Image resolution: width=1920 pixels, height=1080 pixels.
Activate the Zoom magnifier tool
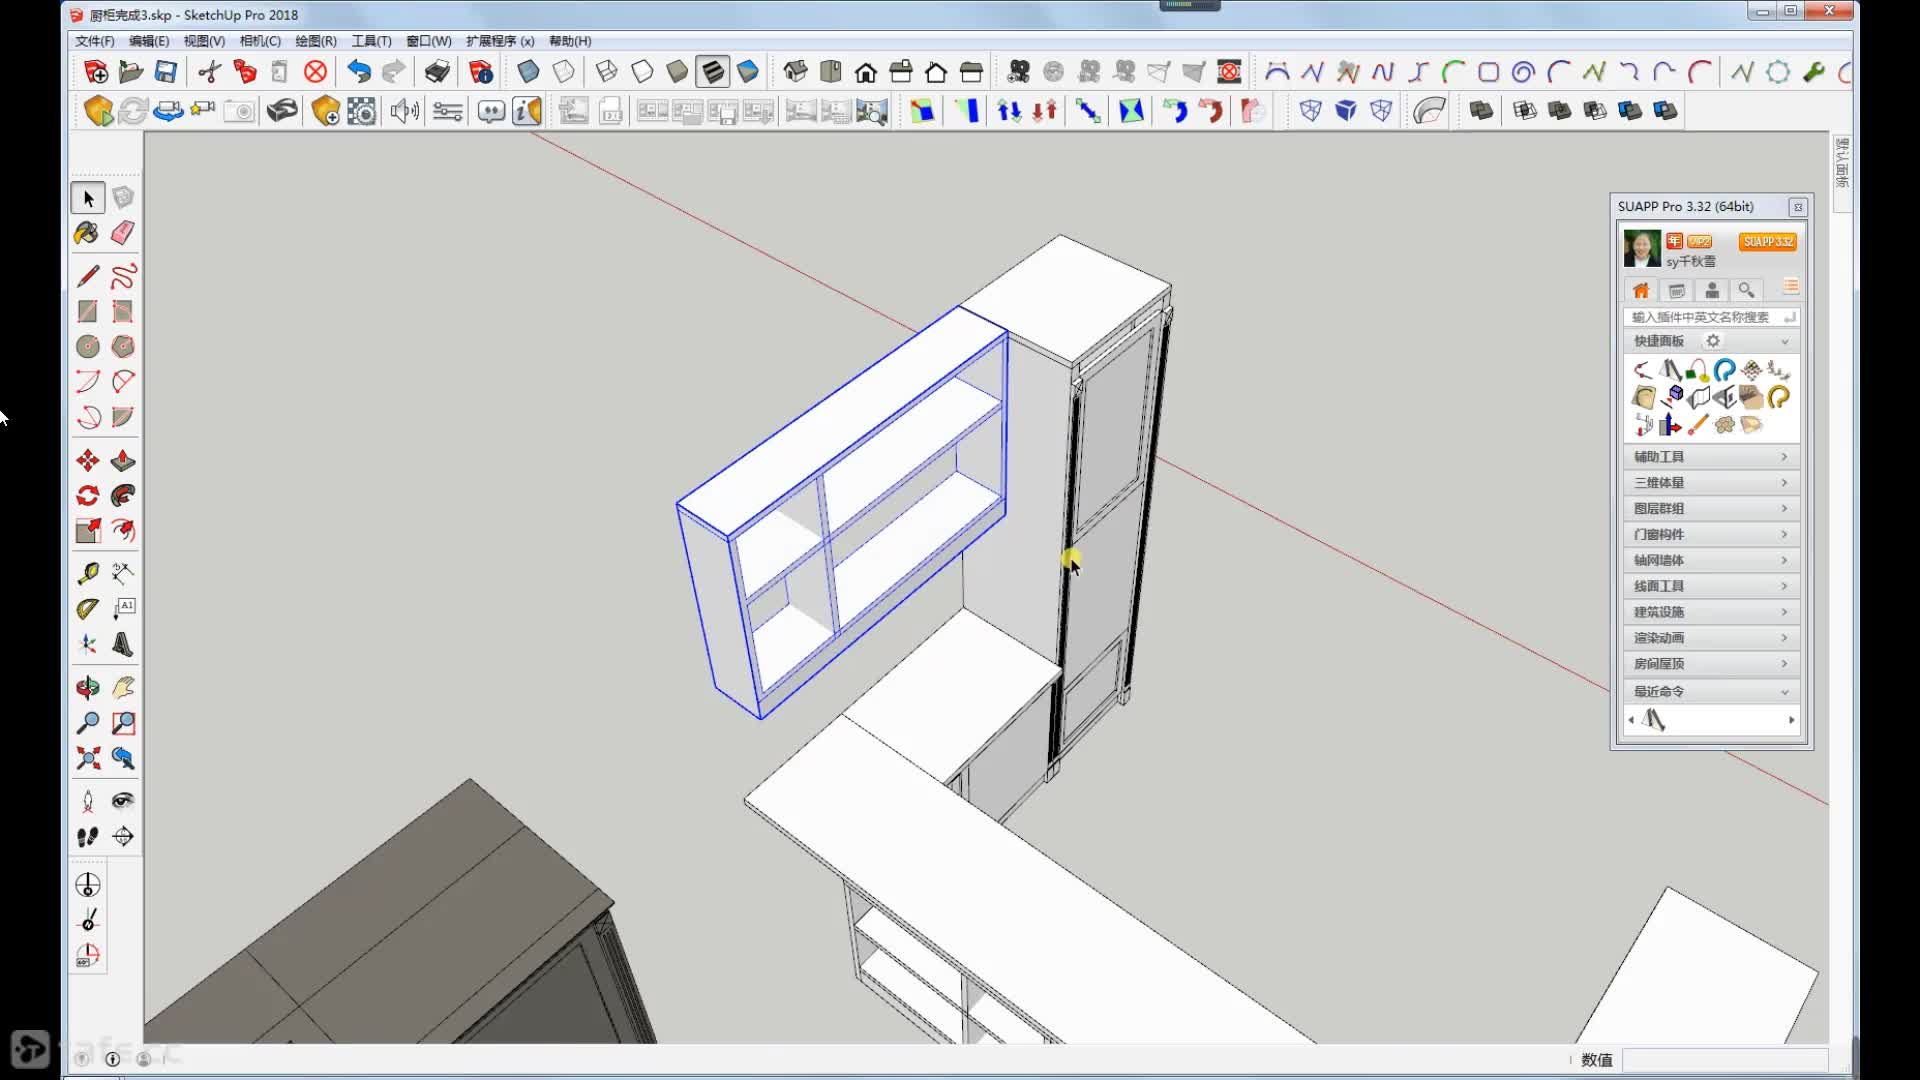tap(88, 723)
